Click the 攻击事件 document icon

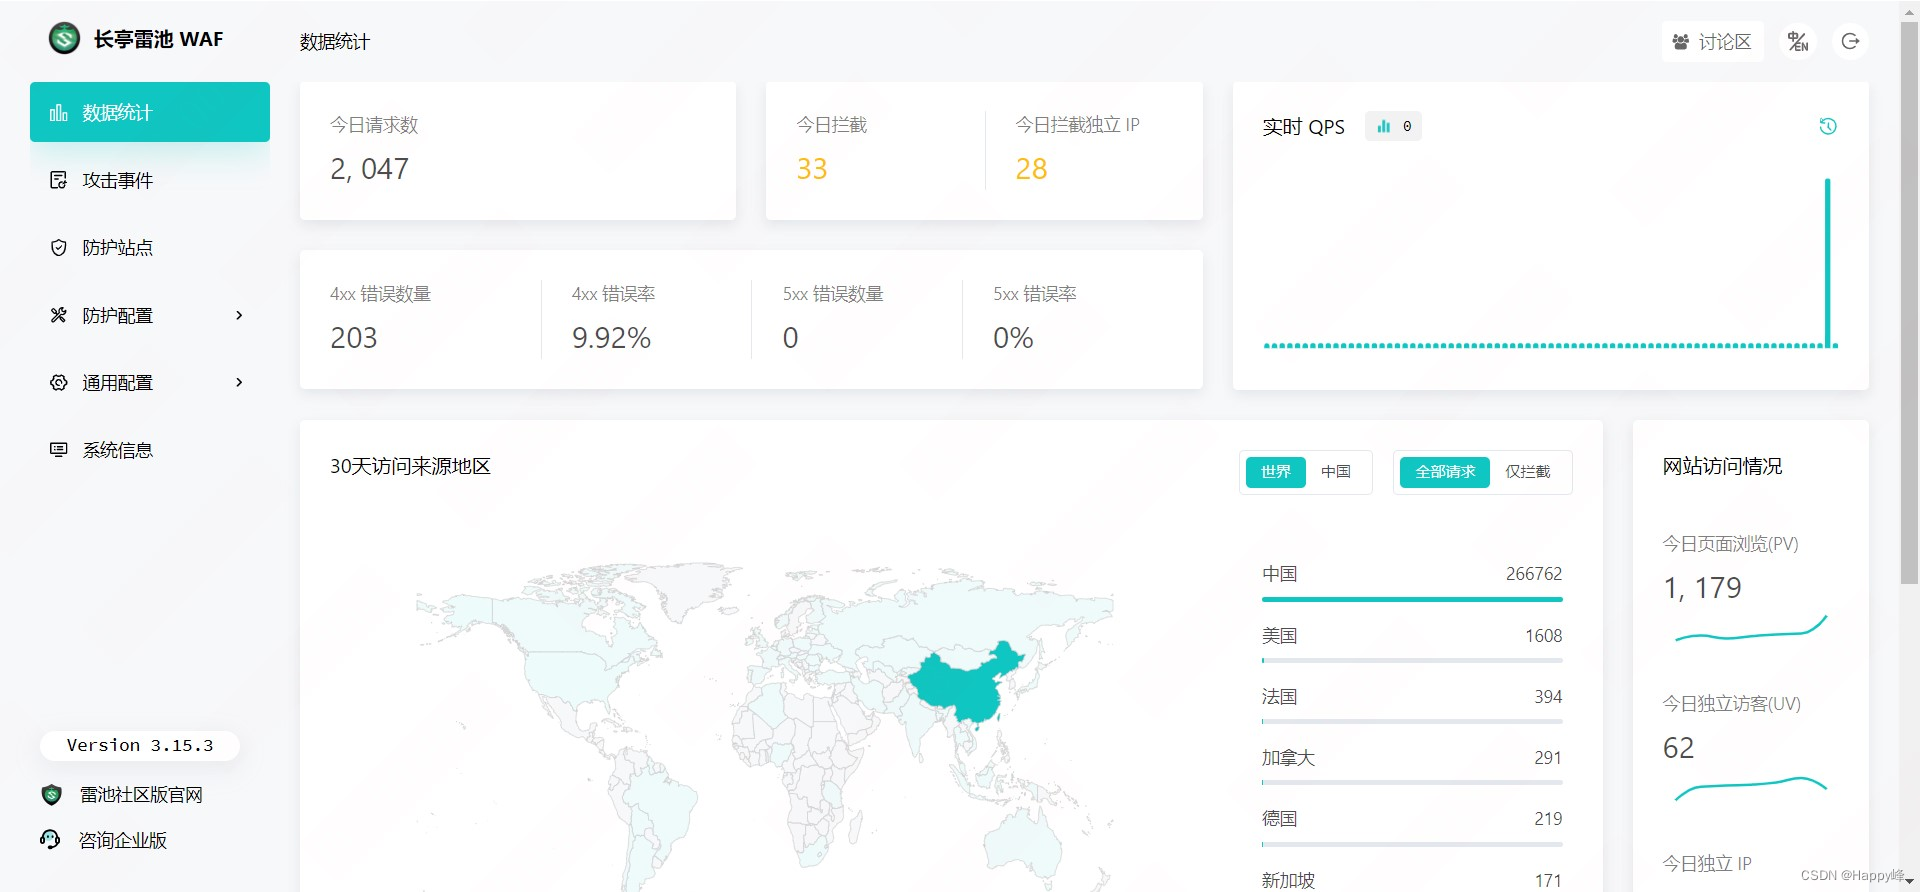(59, 180)
